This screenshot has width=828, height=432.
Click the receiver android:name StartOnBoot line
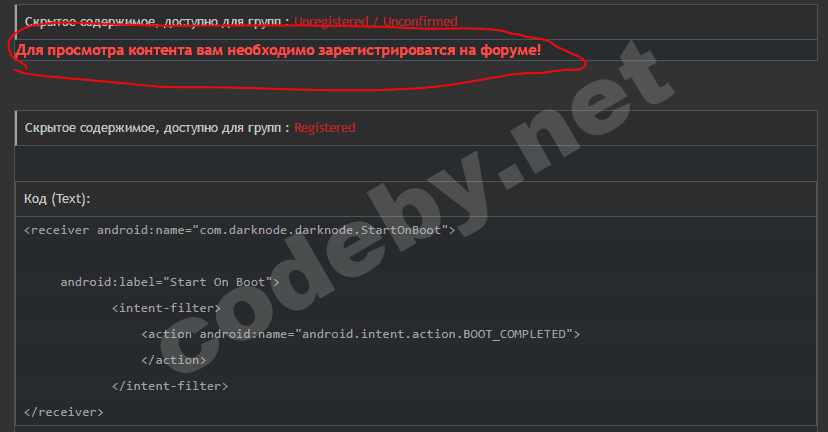click(239, 230)
